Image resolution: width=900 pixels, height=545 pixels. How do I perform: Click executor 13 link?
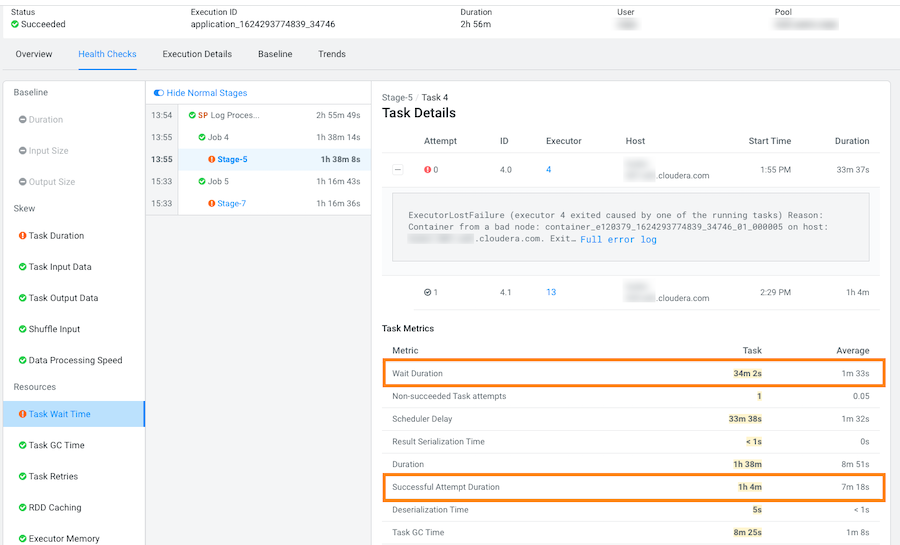(551, 292)
